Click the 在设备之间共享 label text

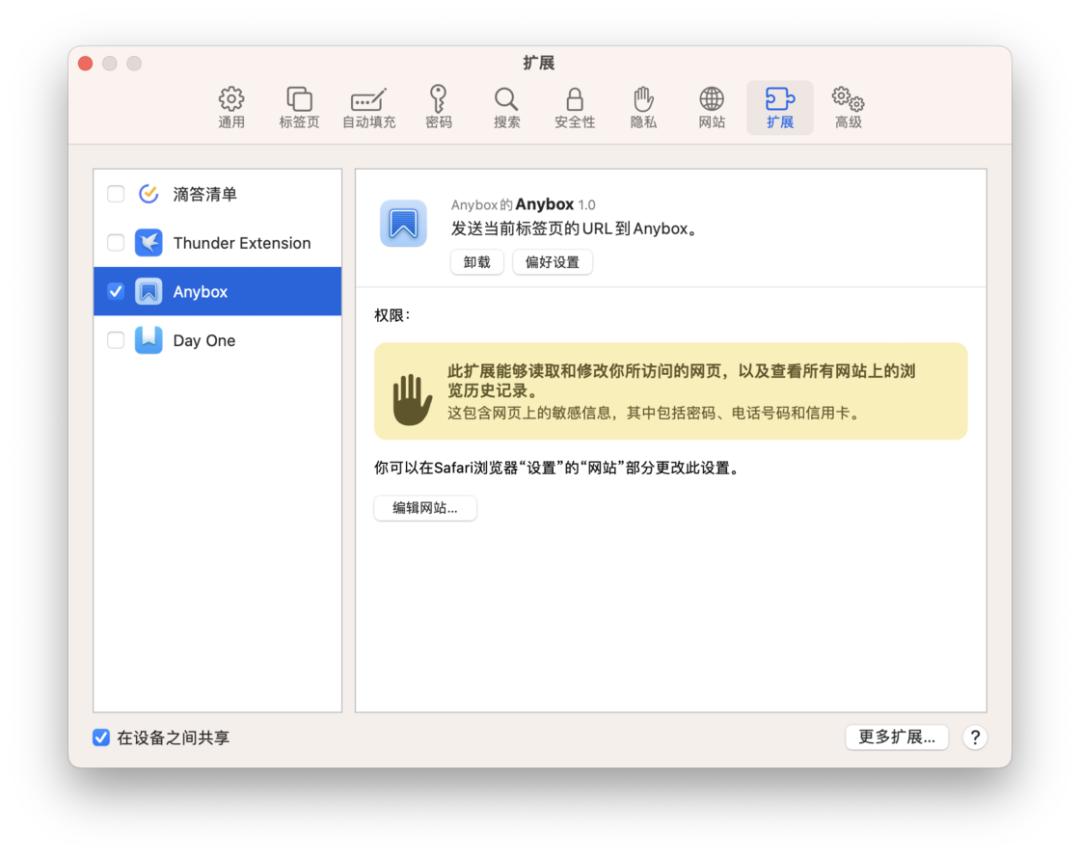click(173, 737)
